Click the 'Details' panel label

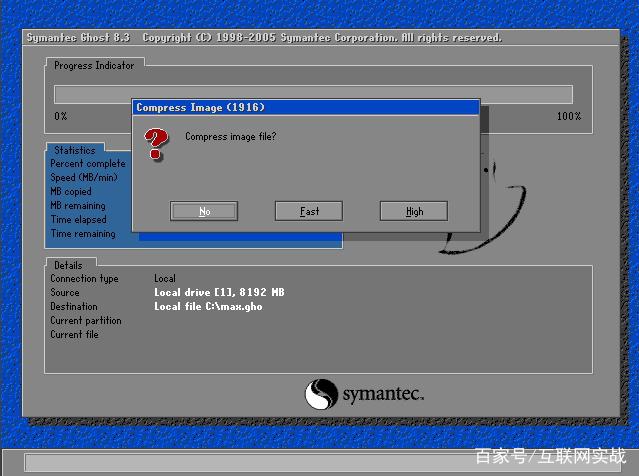click(x=68, y=265)
